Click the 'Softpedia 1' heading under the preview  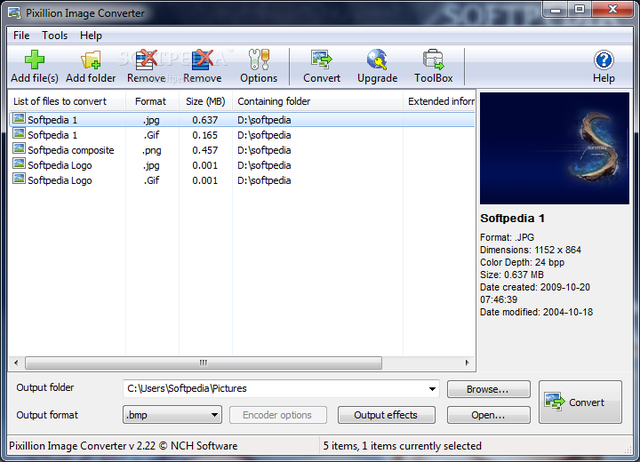point(512,218)
